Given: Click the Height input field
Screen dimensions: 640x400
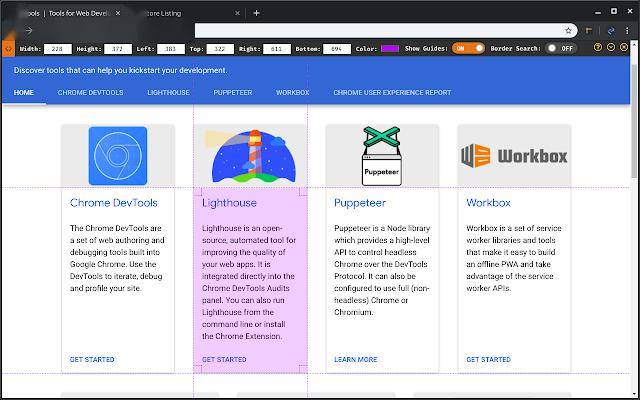Looking at the screenshot, I should pos(118,49).
